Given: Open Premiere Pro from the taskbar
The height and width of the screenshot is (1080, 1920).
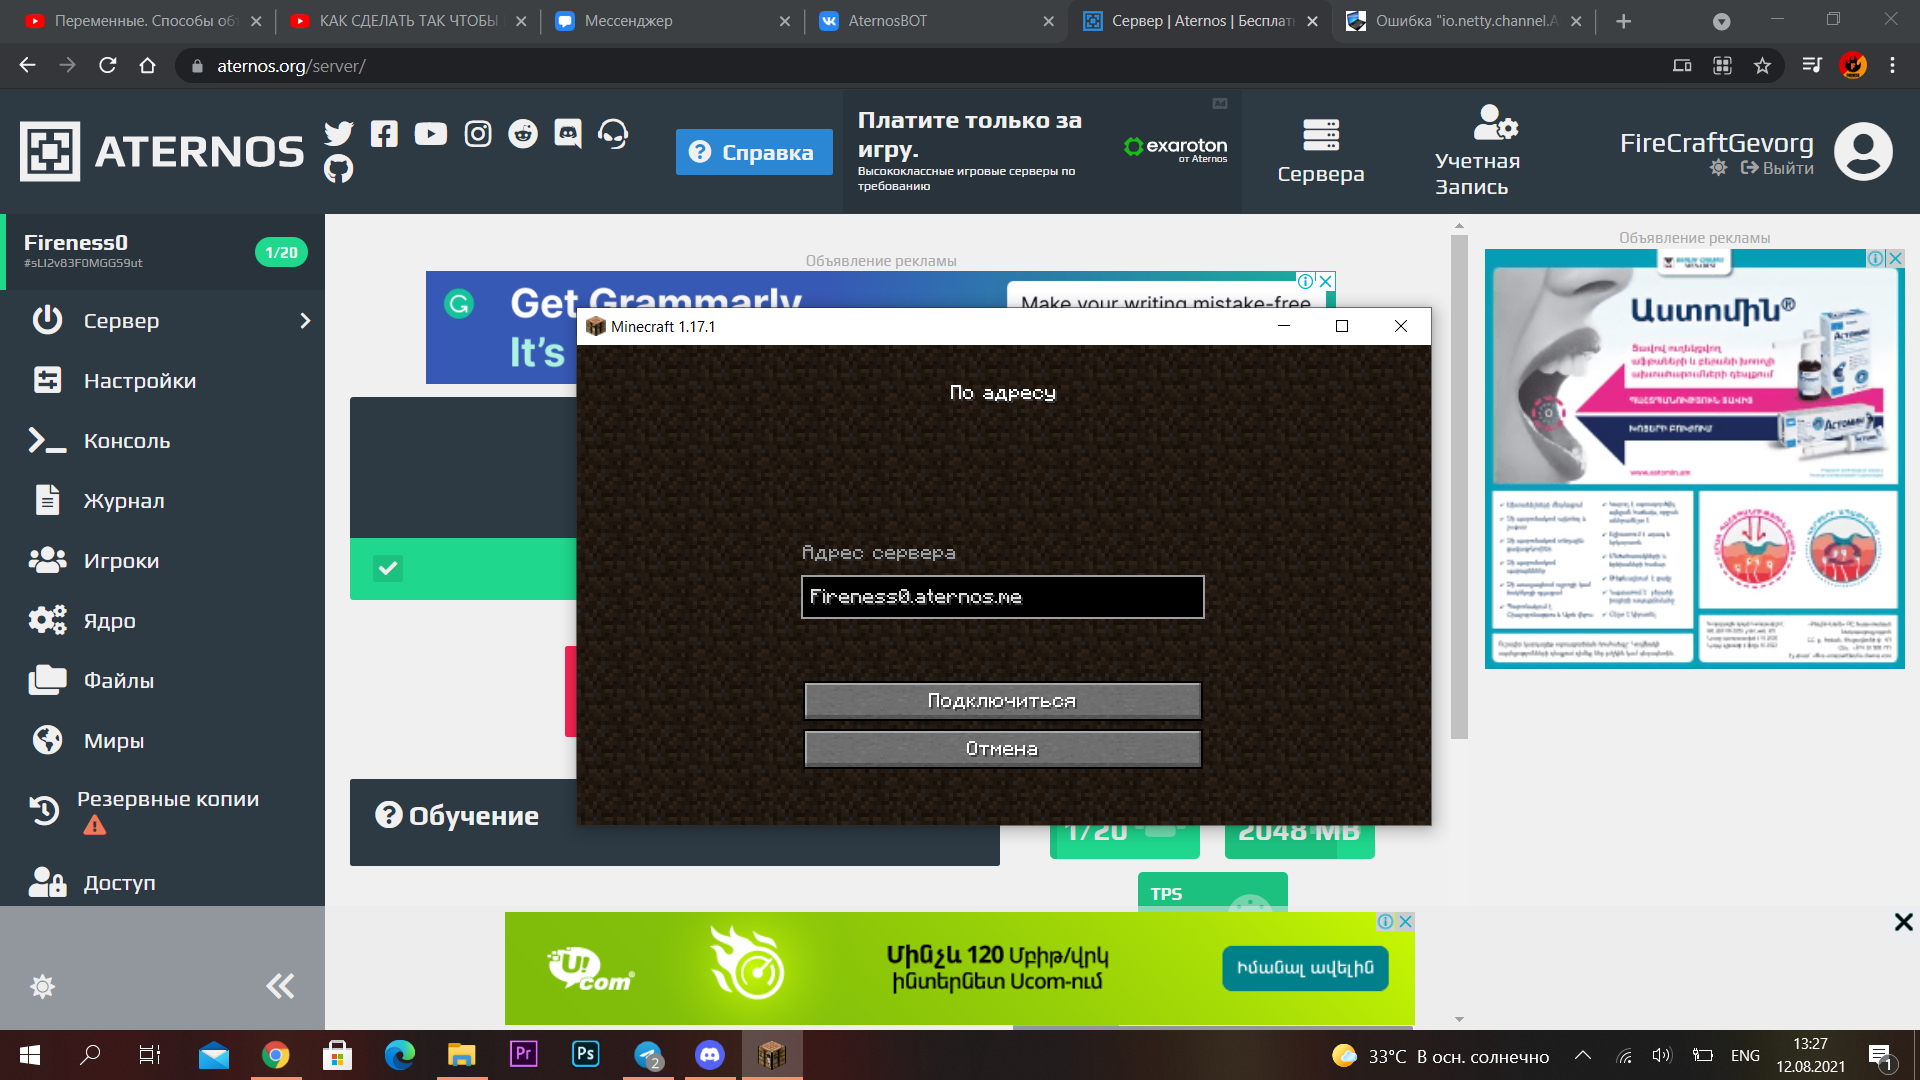Looking at the screenshot, I should click(x=524, y=1055).
